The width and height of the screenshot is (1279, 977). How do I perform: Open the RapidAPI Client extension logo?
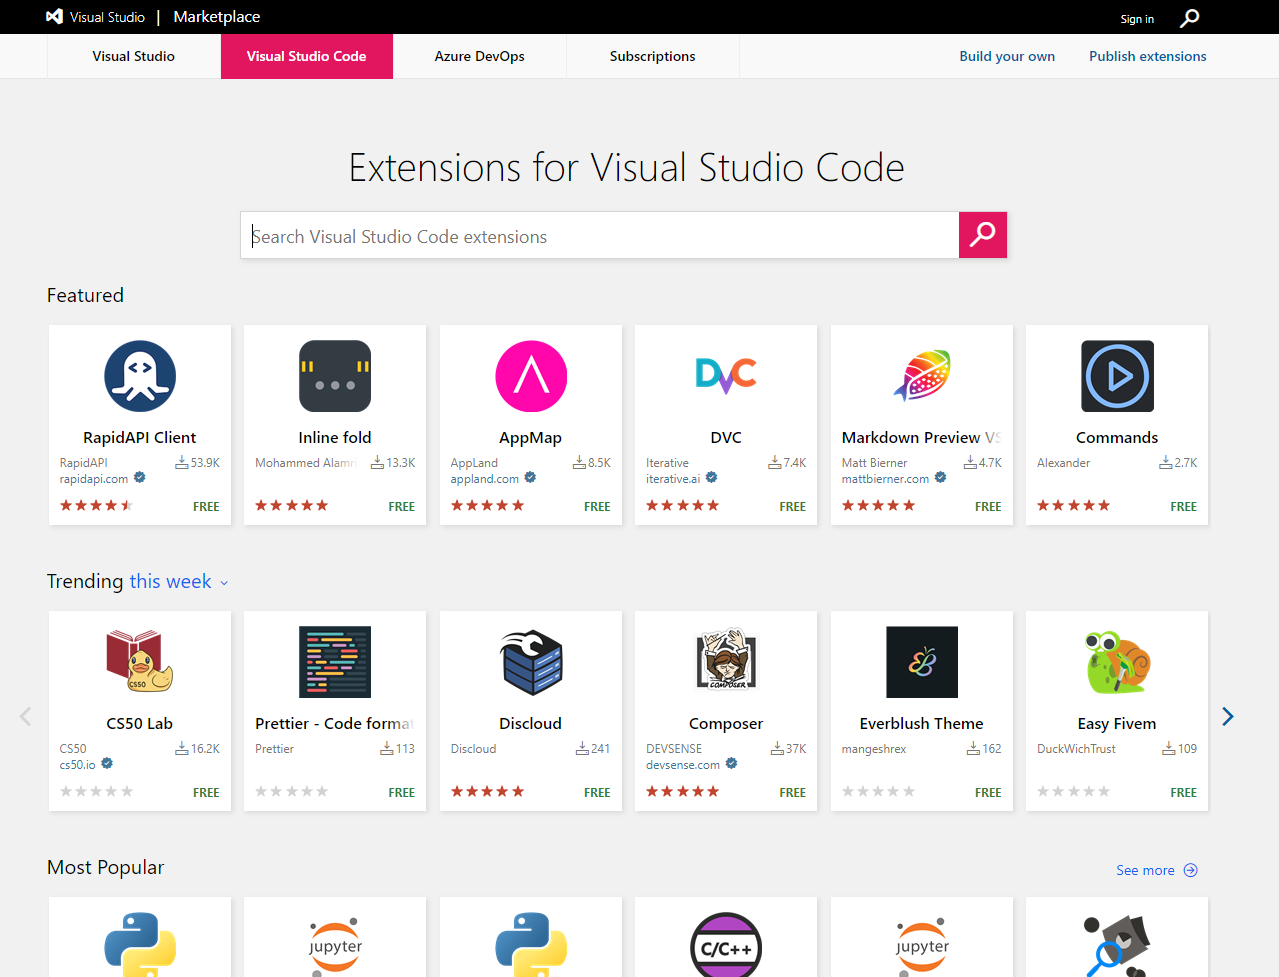[x=139, y=376]
